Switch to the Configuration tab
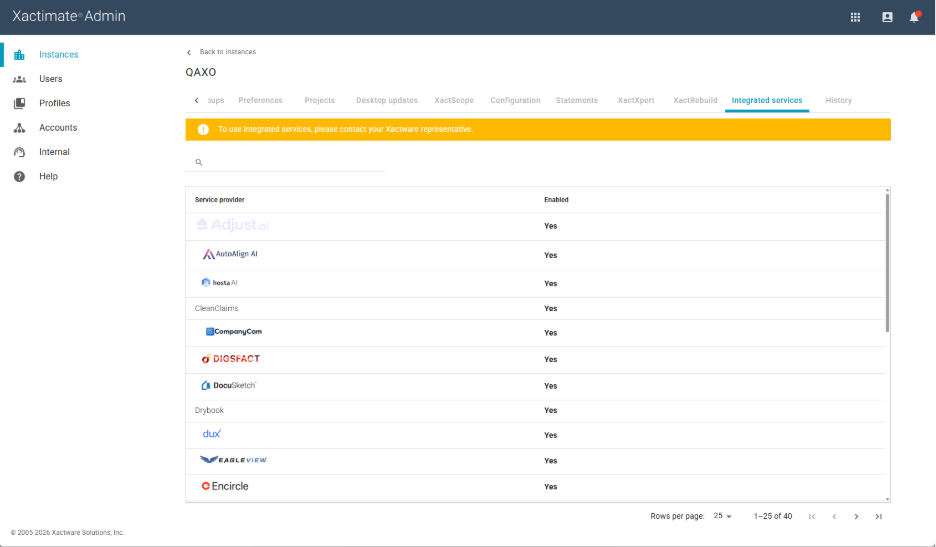936x547 pixels. click(x=515, y=100)
